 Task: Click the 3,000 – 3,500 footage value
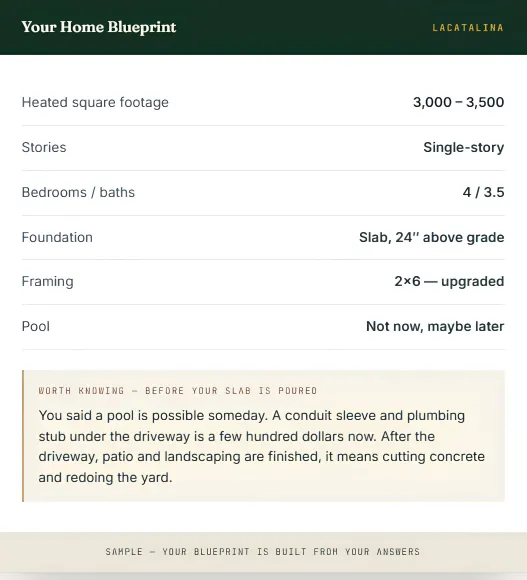click(458, 102)
